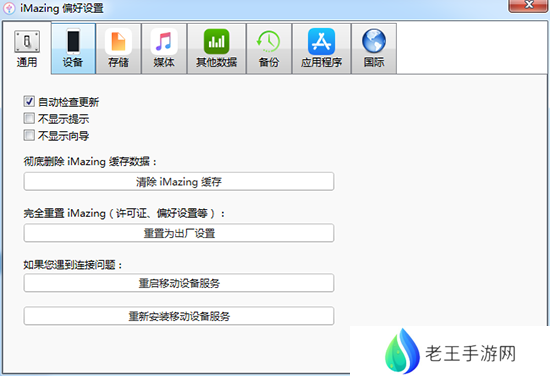Switch to the 设备 device tab
The width and height of the screenshot is (550, 376).
click(x=73, y=48)
